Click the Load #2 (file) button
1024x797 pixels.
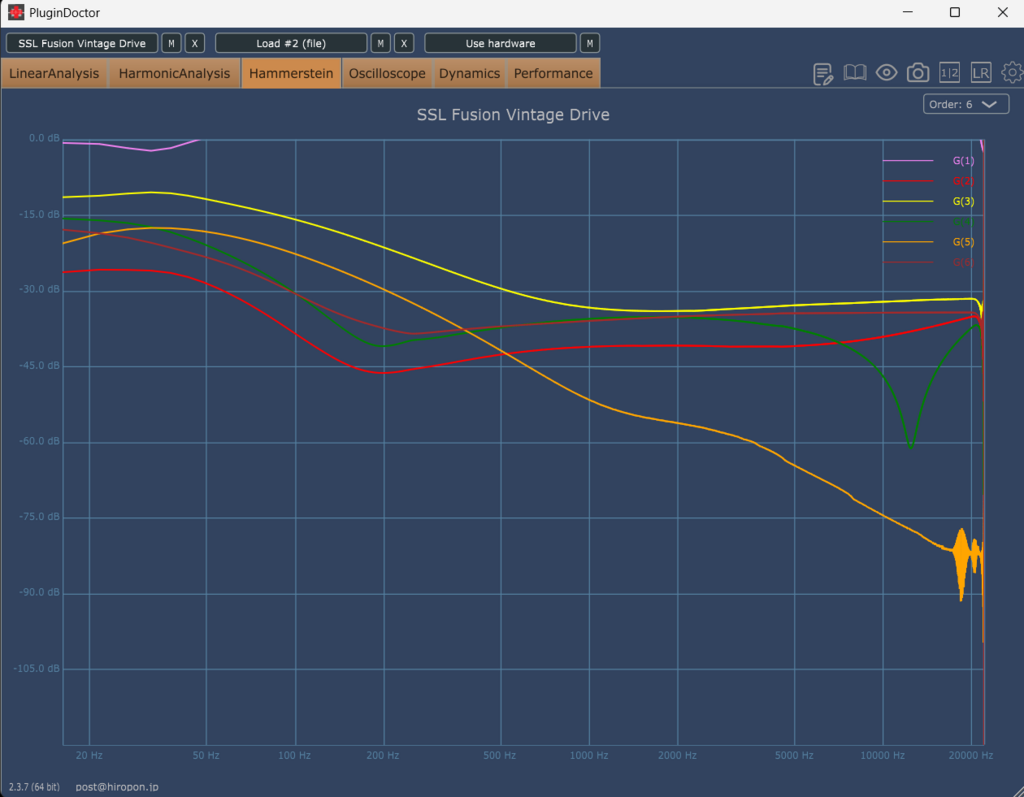click(291, 43)
